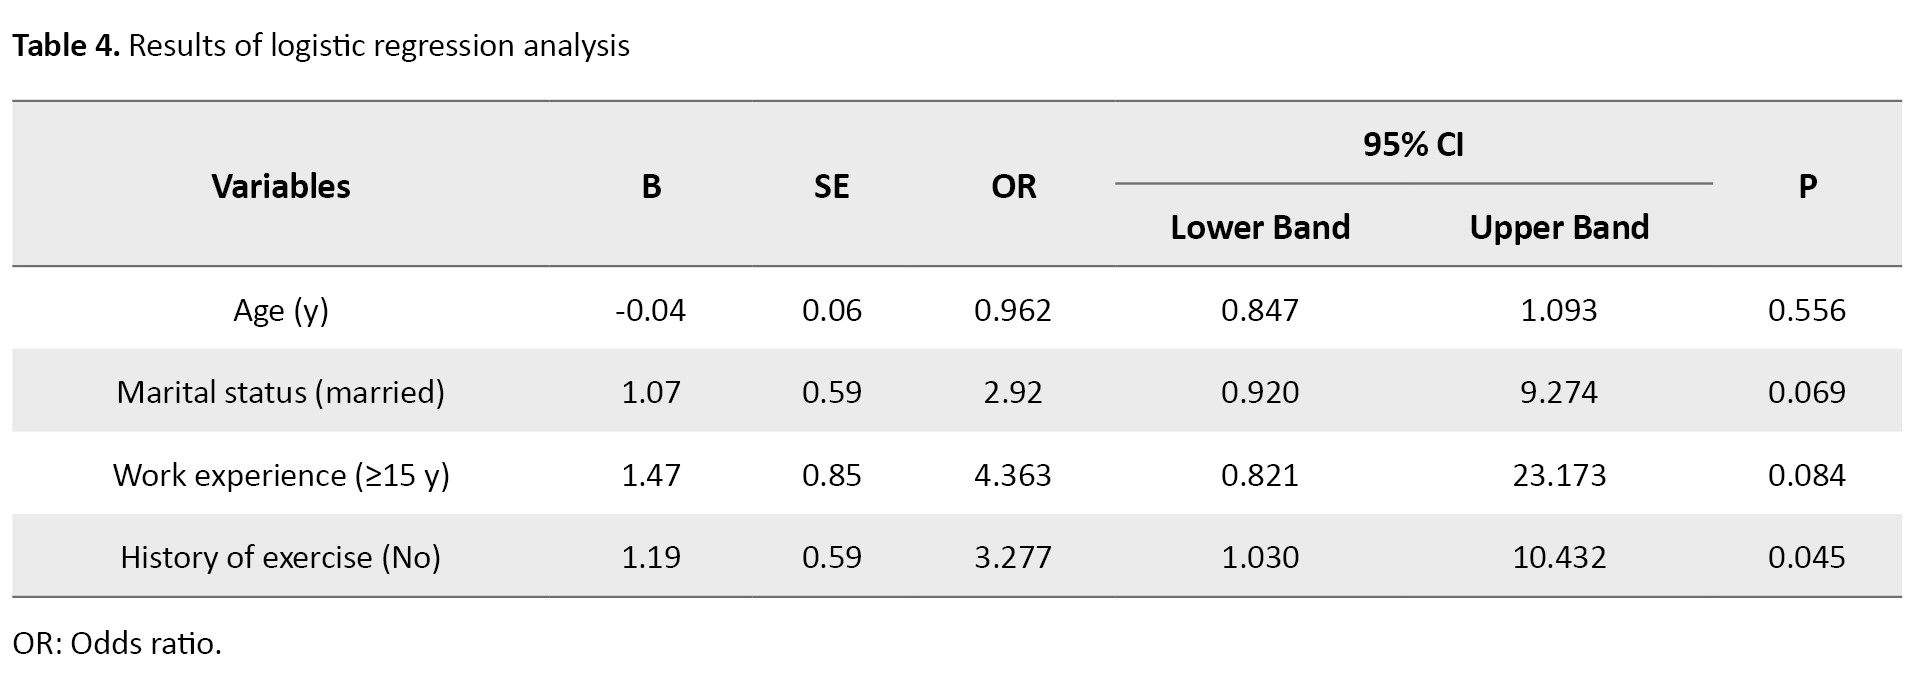This screenshot has height=683, width=1922.
Task: Click the SE column header
Action: click(x=831, y=186)
